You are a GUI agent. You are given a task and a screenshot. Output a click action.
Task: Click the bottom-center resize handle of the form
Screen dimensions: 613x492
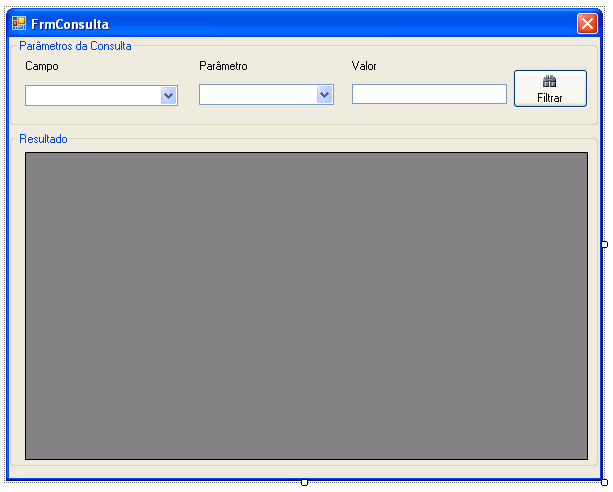[304, 482]
